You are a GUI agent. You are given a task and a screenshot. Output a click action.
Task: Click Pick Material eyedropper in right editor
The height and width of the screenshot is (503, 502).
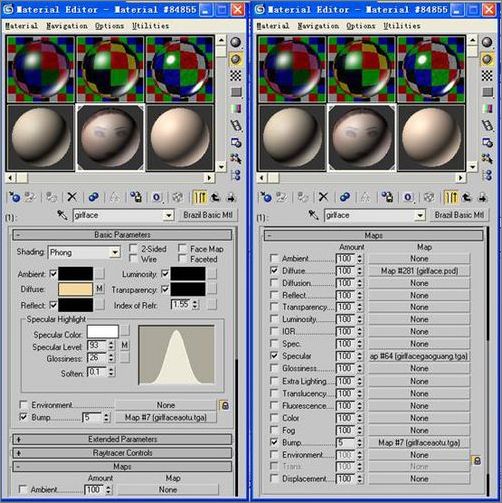[x=313, y=215]
